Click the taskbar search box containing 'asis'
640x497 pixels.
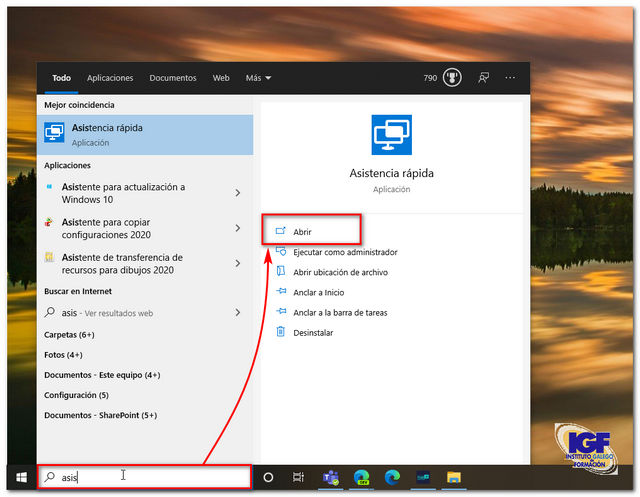pyautogui.click(x=143, y=477)
